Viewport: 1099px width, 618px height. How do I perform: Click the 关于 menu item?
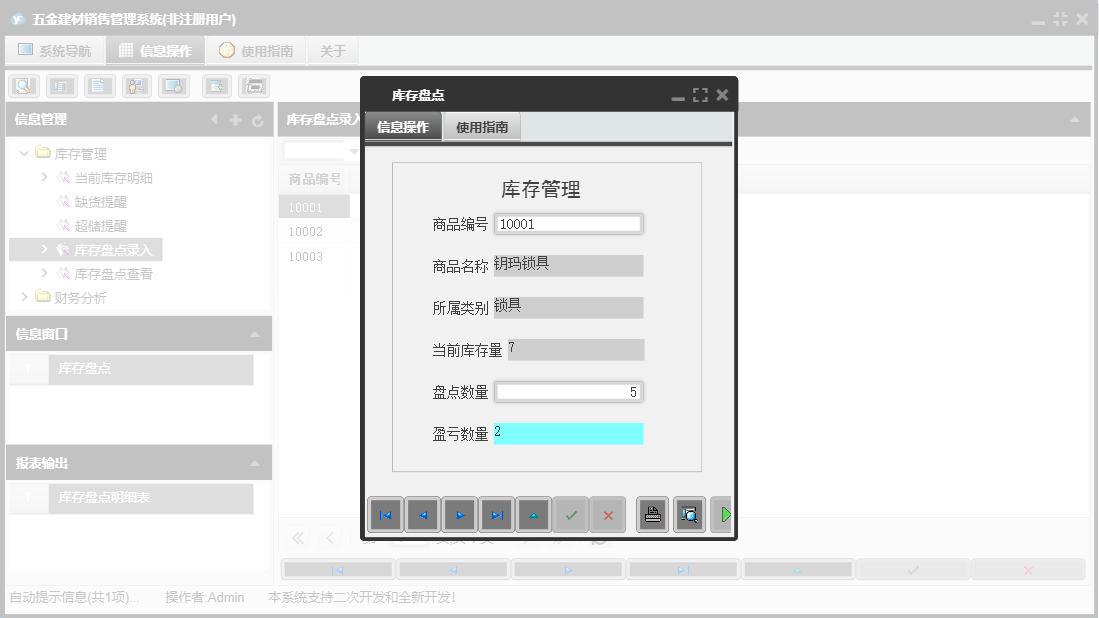pyautogui.click(x=332, y=49)
